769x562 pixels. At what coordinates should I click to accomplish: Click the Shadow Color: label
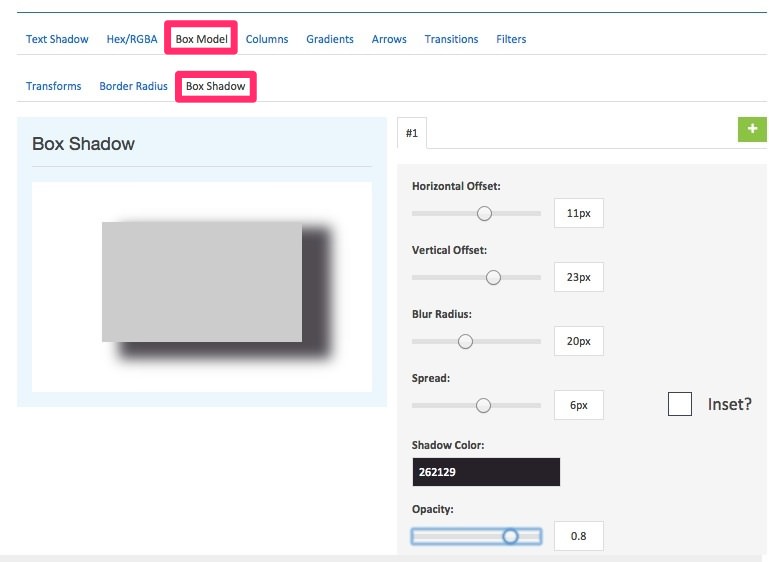click(x=448, y=445)
